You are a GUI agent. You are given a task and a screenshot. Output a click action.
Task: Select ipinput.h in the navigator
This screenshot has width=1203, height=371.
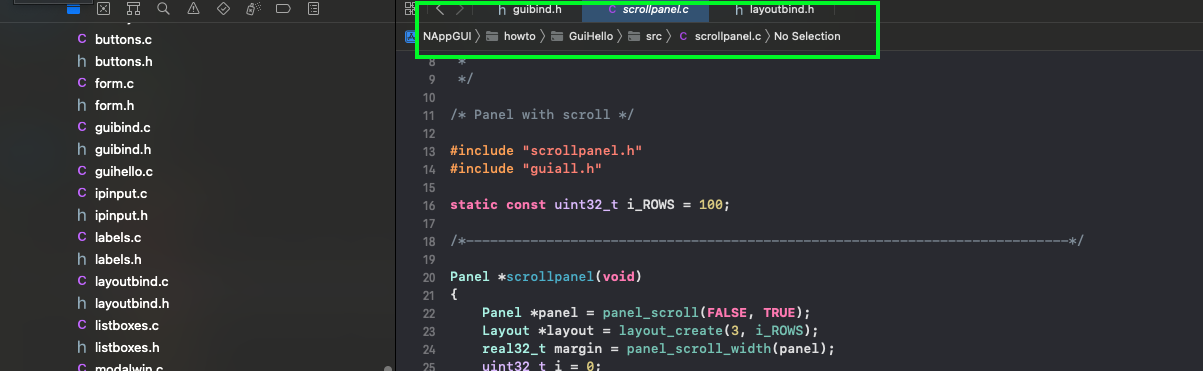pos(113,215)
